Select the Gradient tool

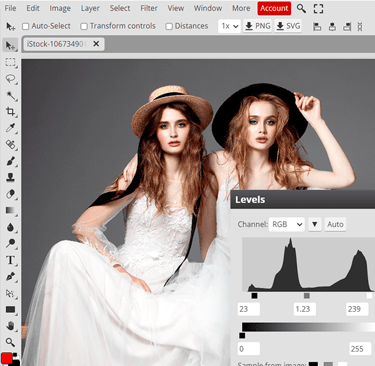pos(10,211)
